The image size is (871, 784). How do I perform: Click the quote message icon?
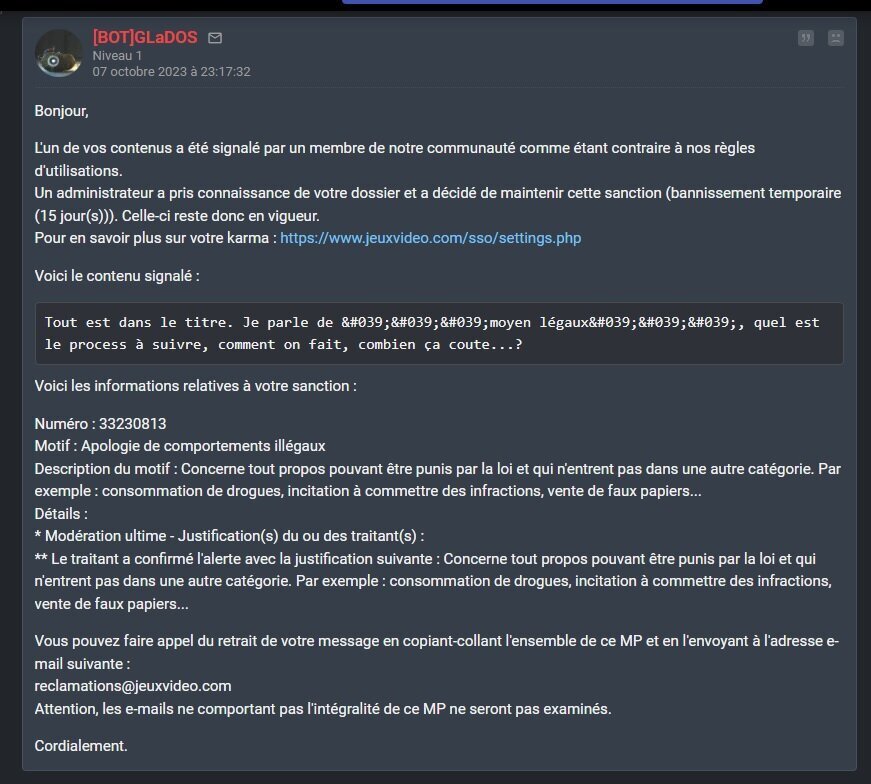click(805, 38)
